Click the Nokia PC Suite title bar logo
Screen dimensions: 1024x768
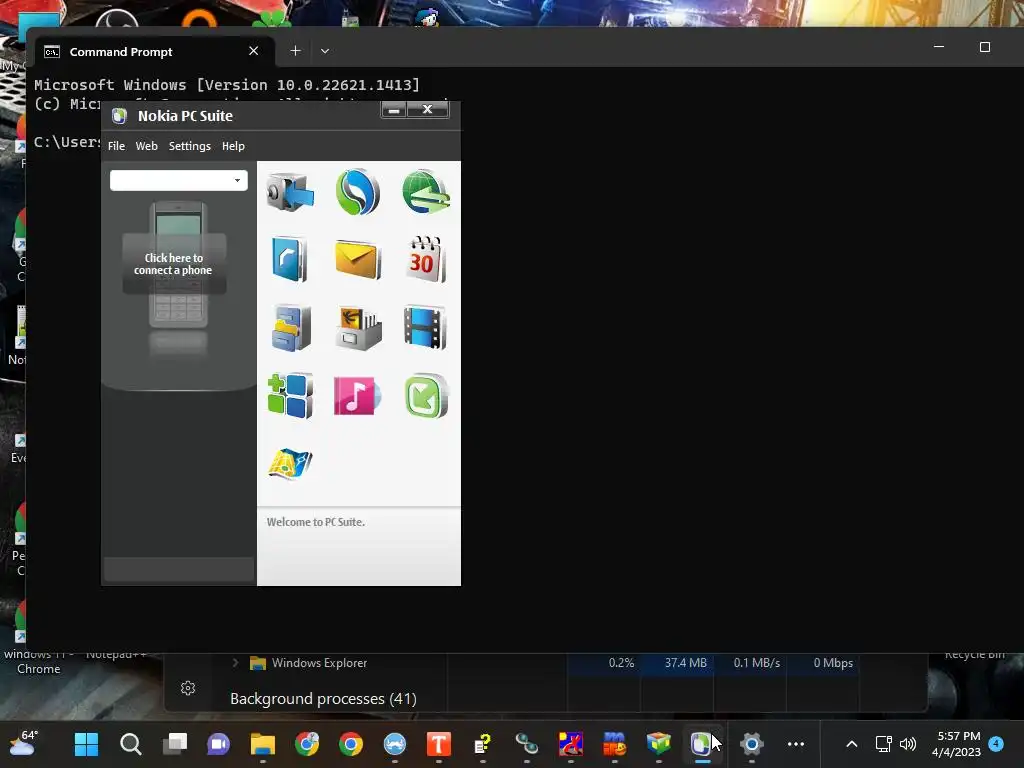tap(119, 116)
